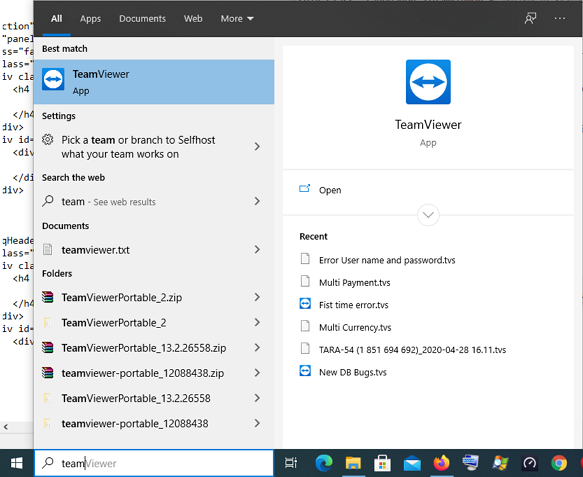Click the archive icon for TeamViewerPortable_2.zip
The width and height of the screenshot is (583, 477).
[48, 297]
